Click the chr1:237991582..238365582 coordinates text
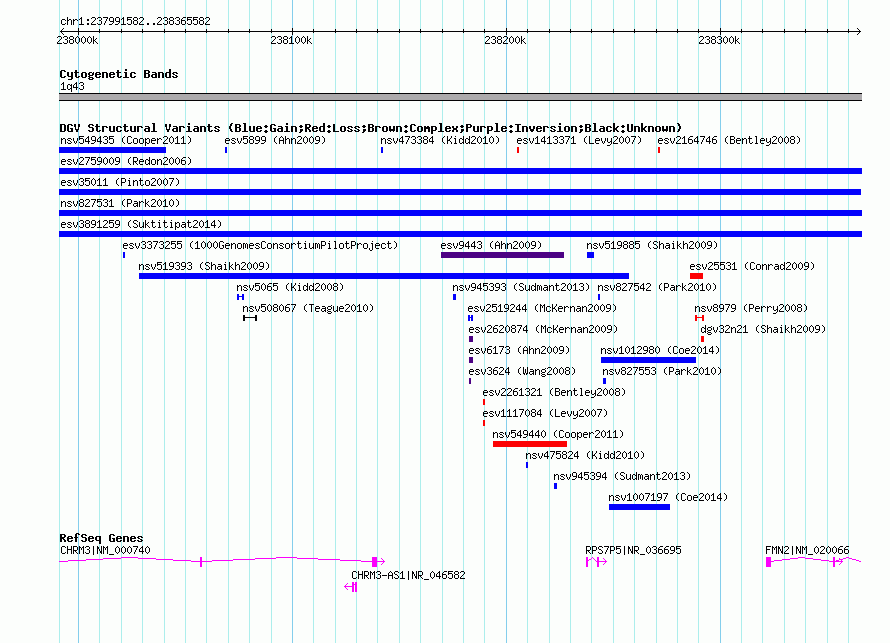Screen dimensions: 890x643 [135, 22]
